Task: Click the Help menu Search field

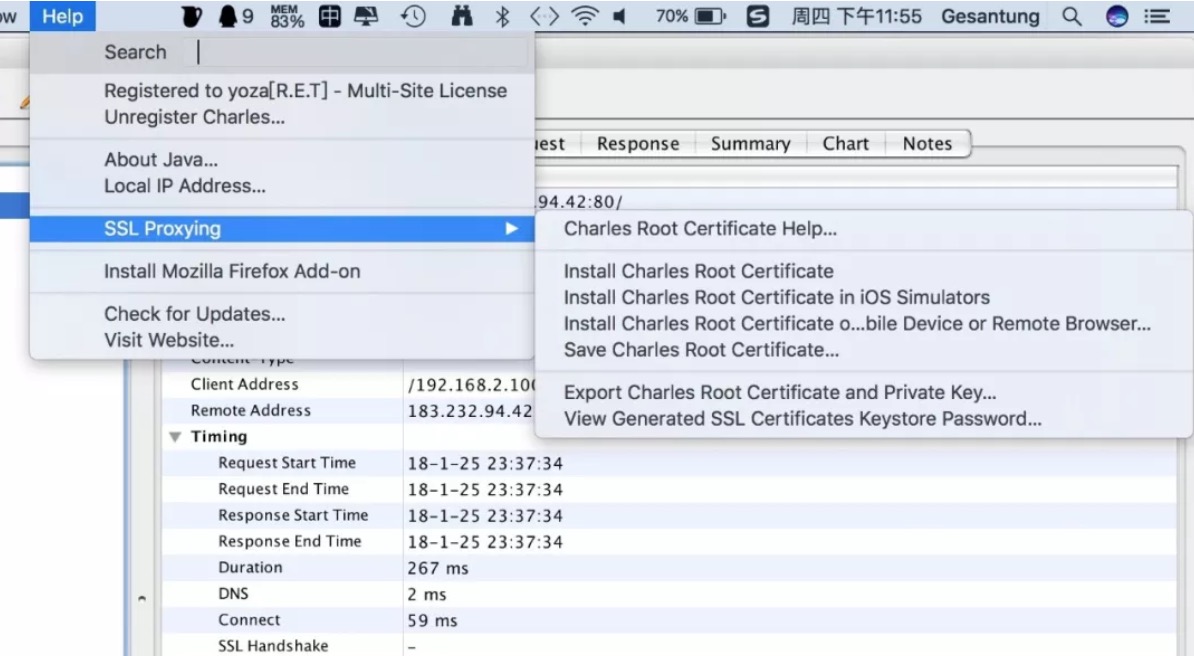Action: point(358,52)
